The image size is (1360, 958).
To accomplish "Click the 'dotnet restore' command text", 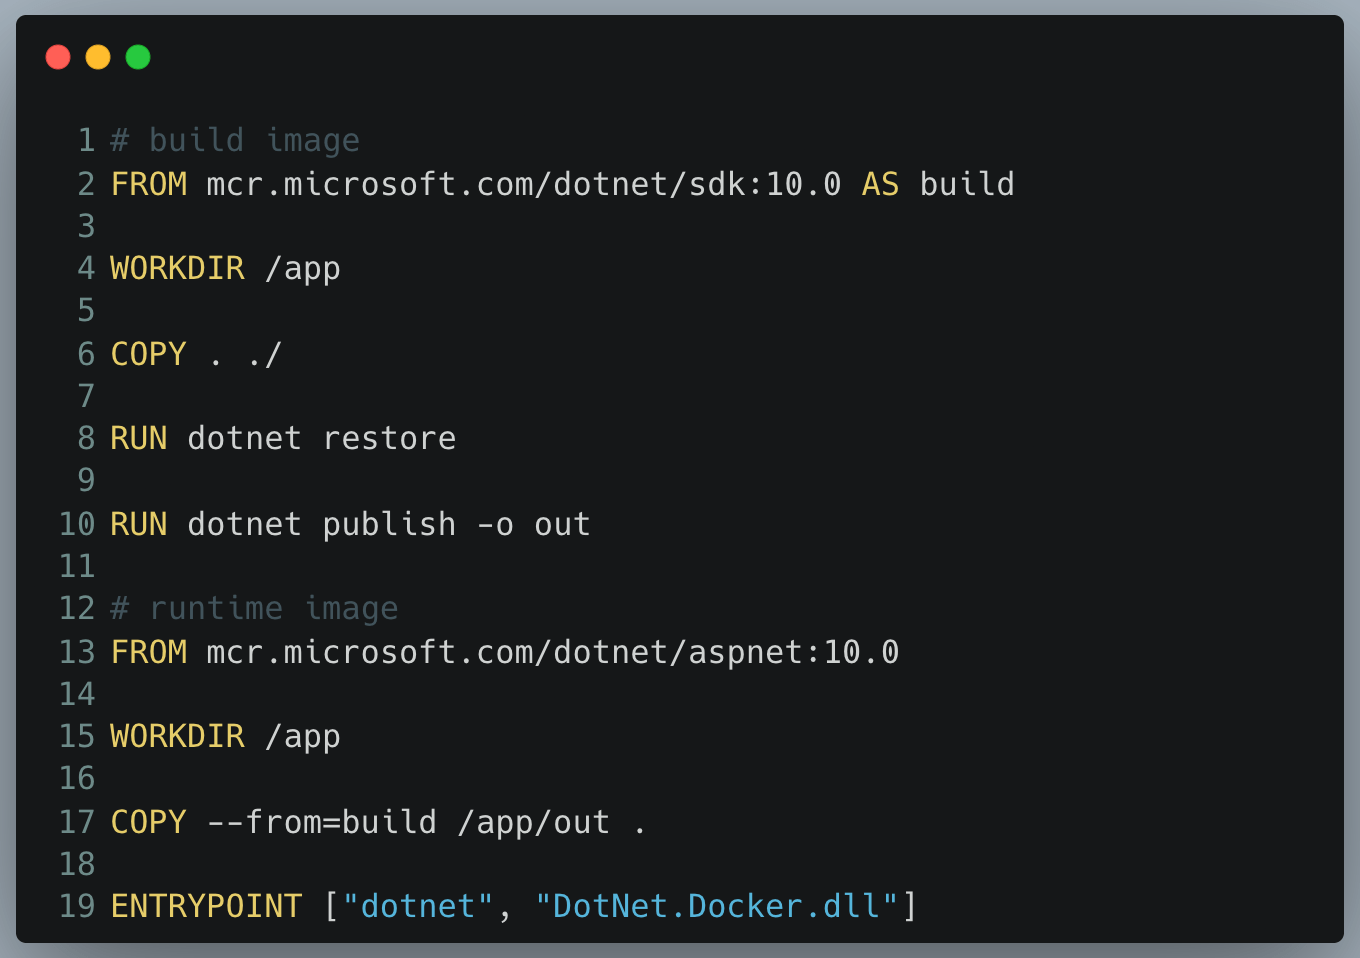I will pyautogui.click(x=321, y=438).
